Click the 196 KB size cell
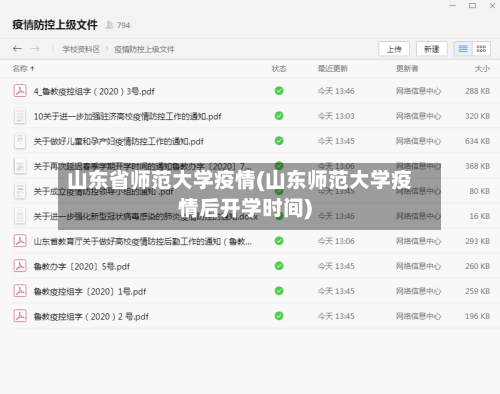 477,316
